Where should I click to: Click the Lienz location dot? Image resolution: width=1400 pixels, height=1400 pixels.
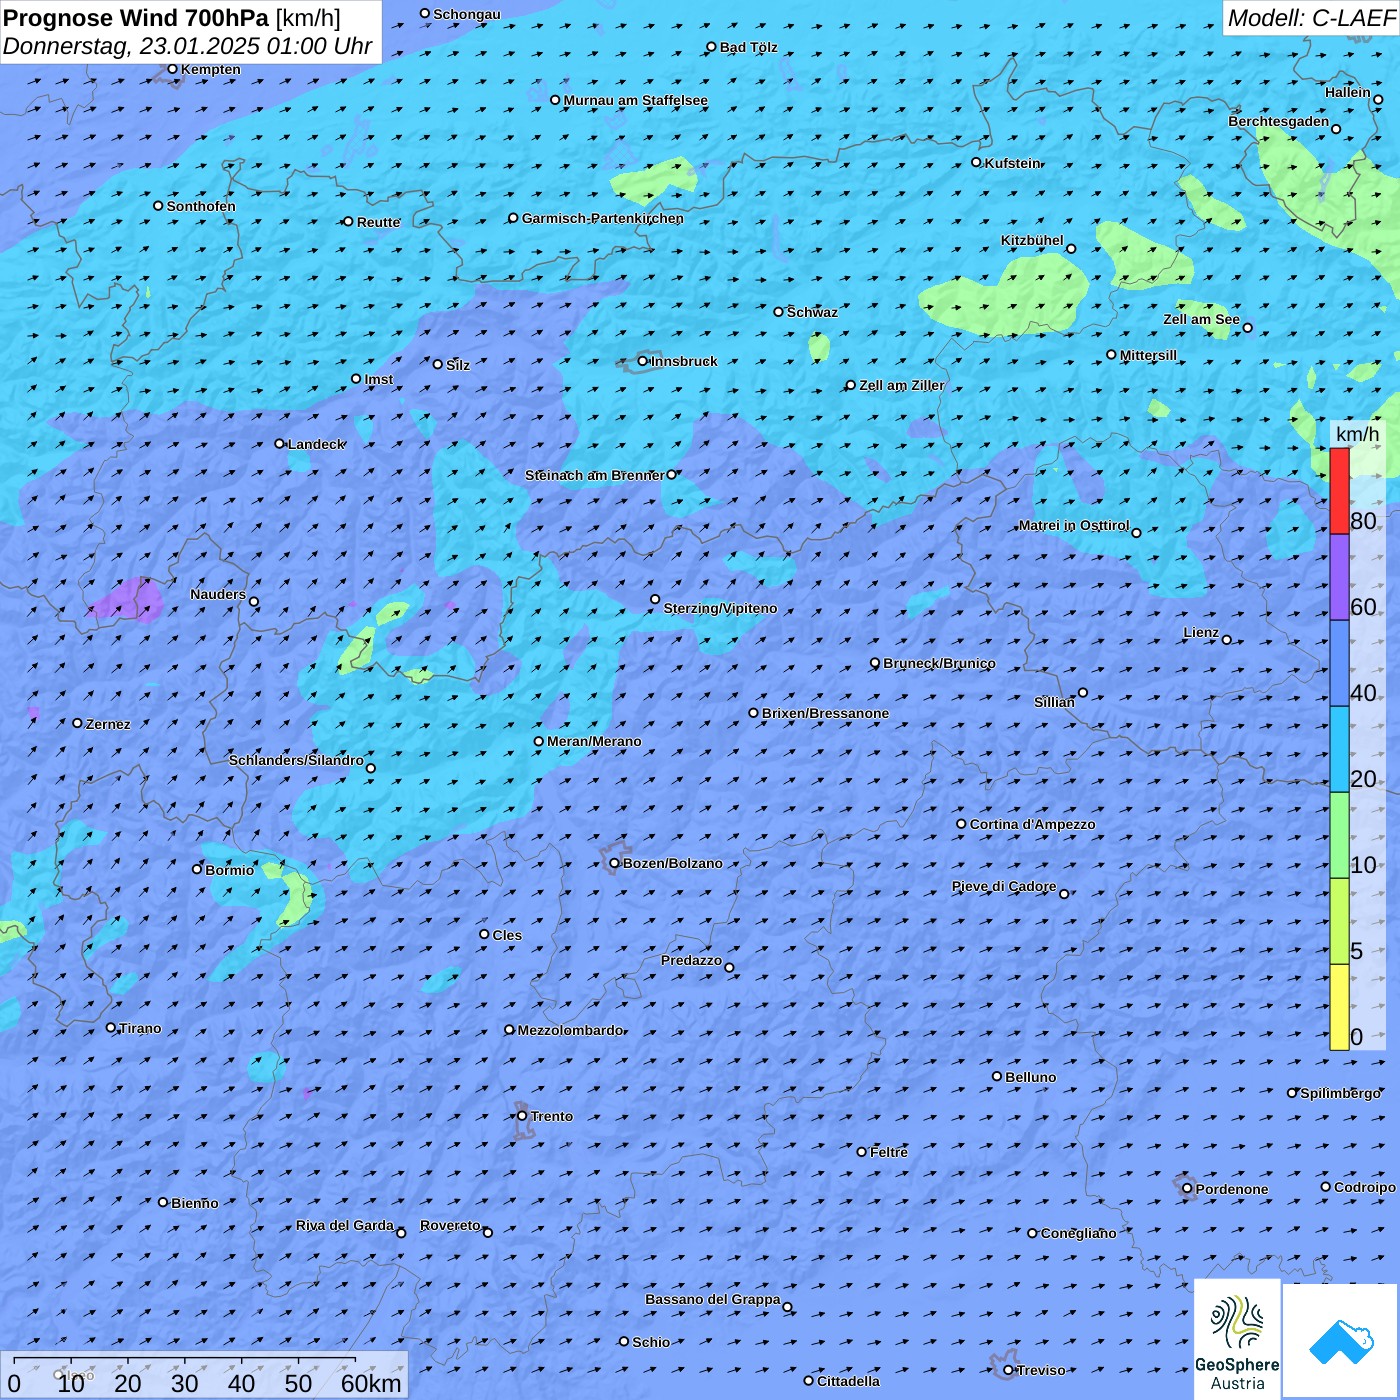[x=1227, y=640]
